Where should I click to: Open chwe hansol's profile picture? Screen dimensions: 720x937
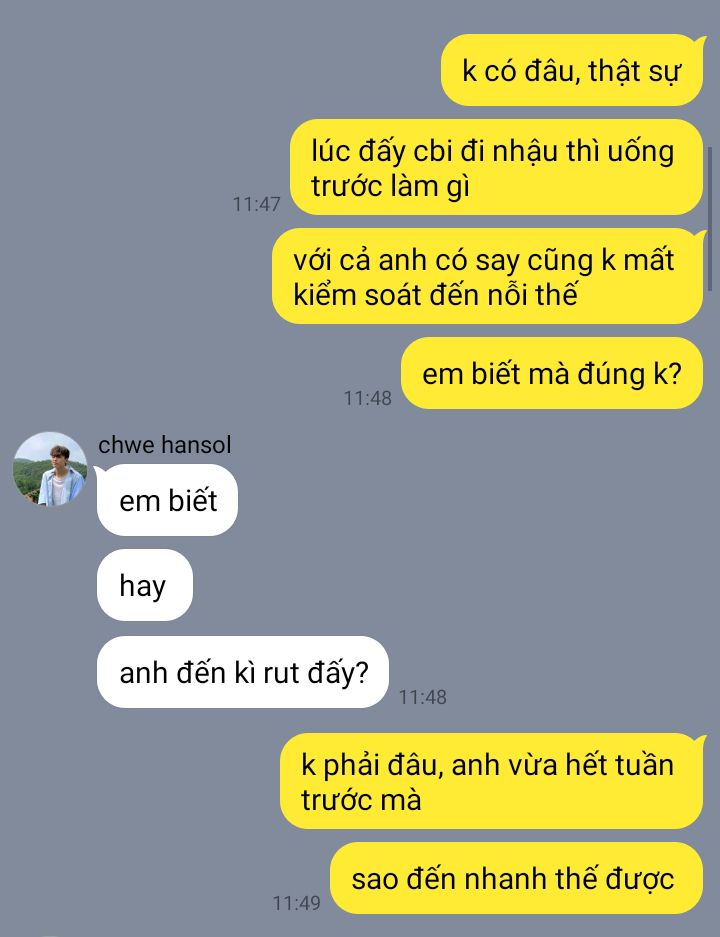coord(50,469)
